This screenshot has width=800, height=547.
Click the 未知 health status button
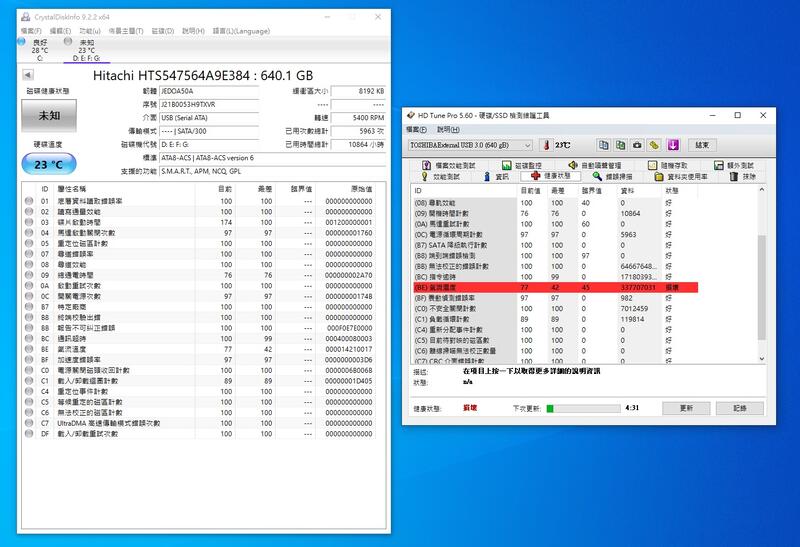(49, 116)
